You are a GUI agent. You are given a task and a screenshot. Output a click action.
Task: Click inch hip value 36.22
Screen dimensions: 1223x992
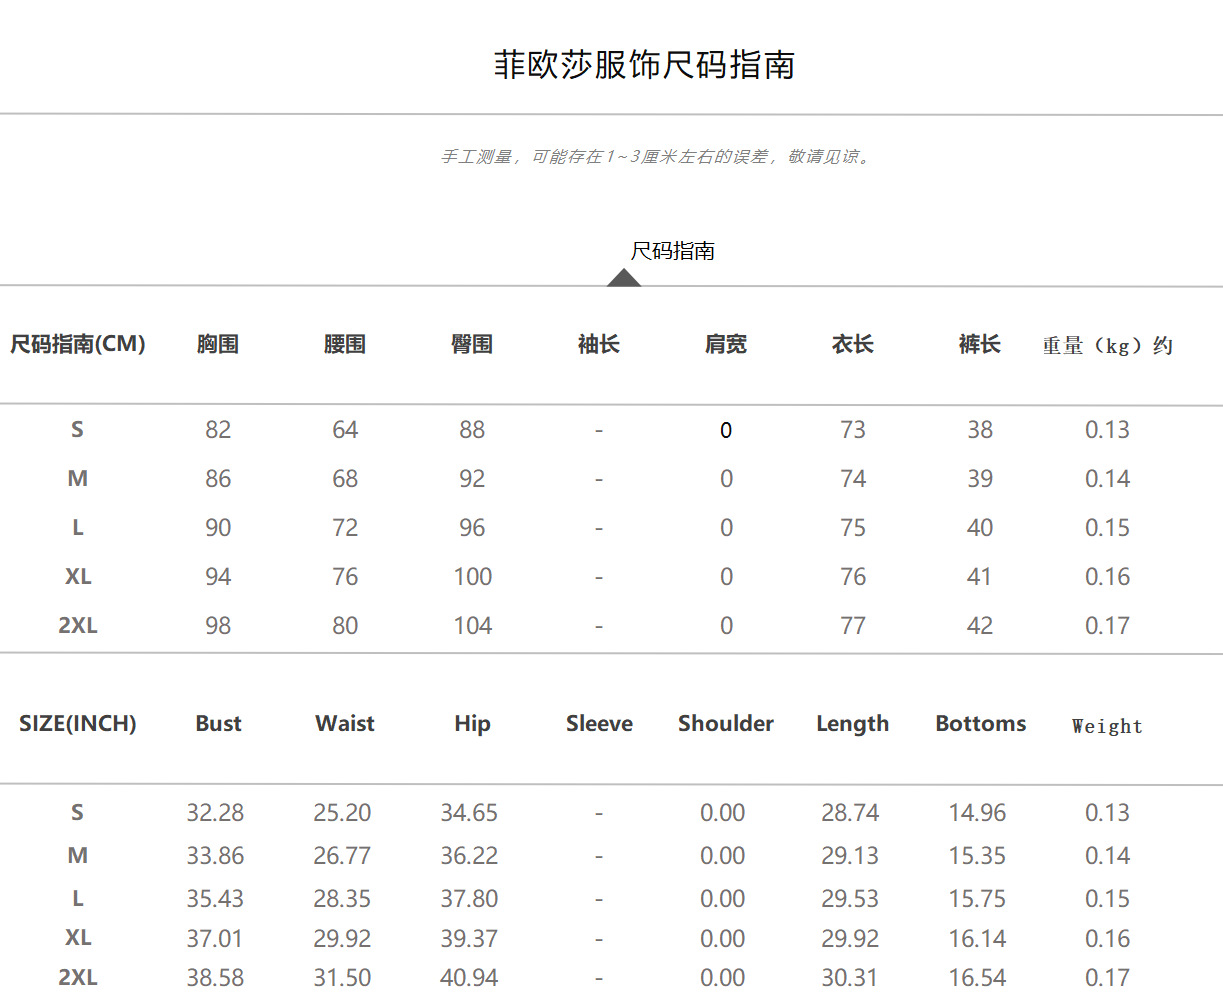[469, 856]
